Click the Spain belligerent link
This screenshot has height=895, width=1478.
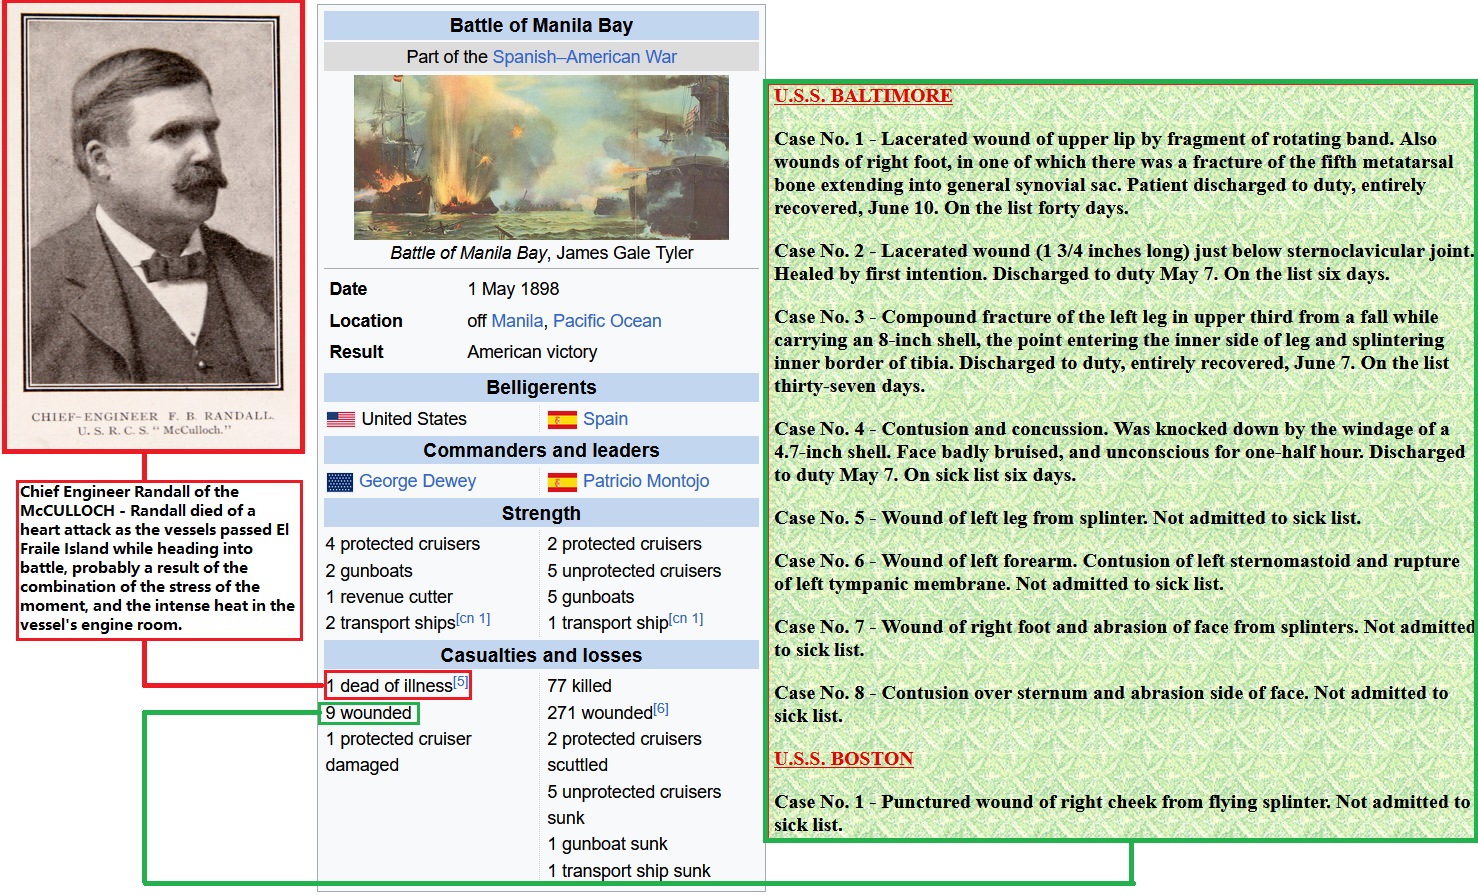[x=605, y=419]
